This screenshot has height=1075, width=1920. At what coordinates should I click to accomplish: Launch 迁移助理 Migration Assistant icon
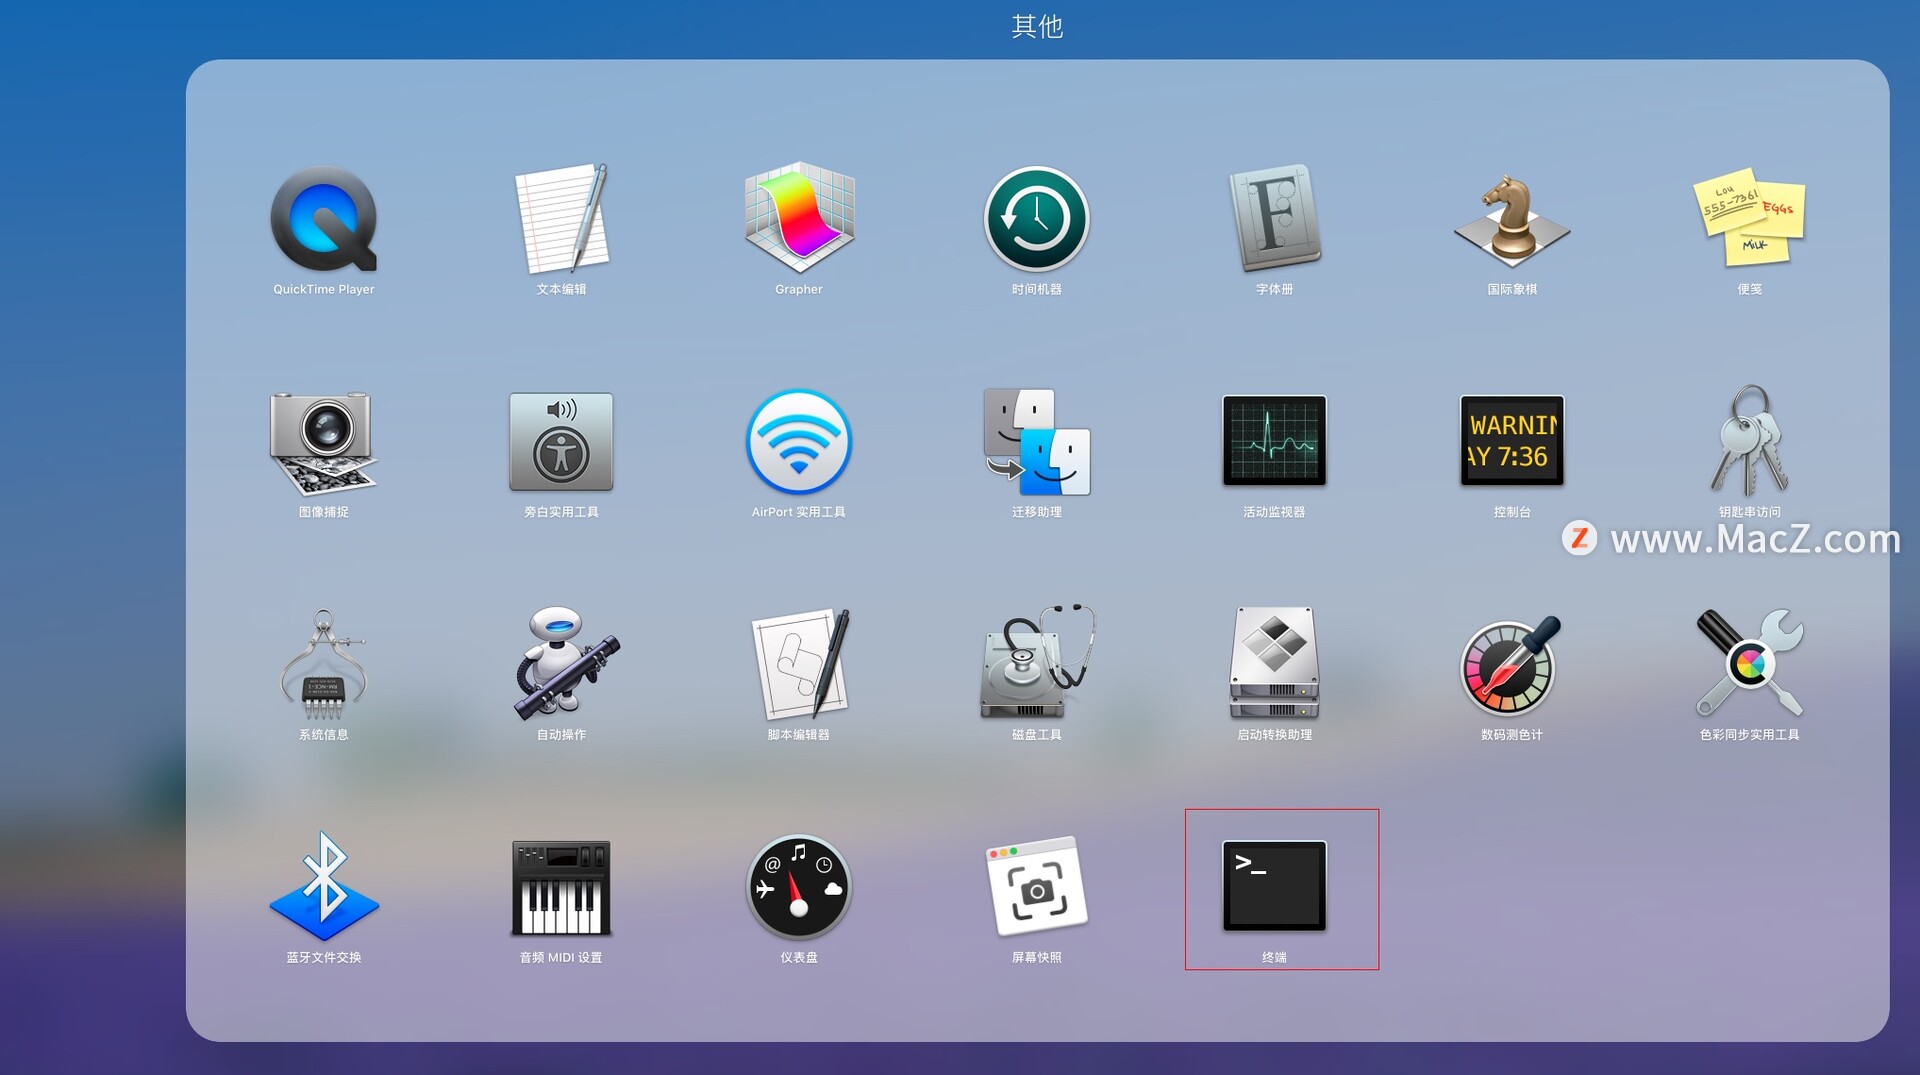[1036, 442]
